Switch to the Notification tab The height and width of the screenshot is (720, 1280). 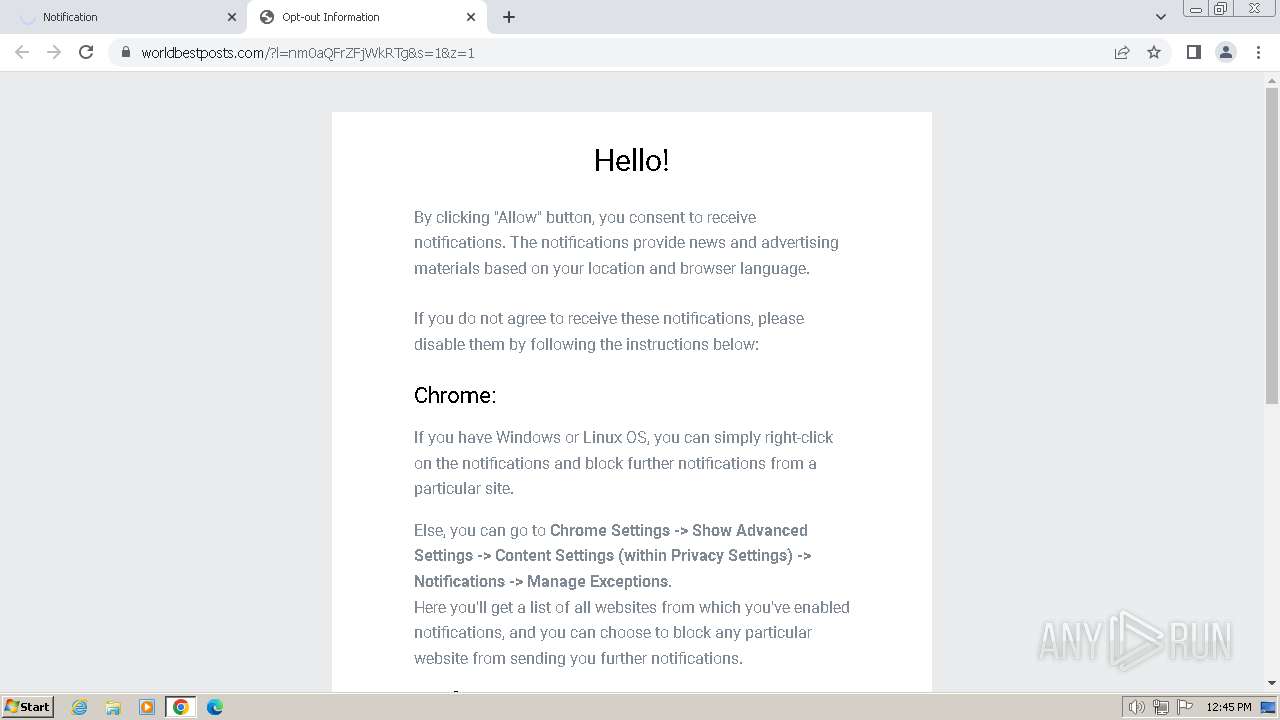[x=123, y=17]
